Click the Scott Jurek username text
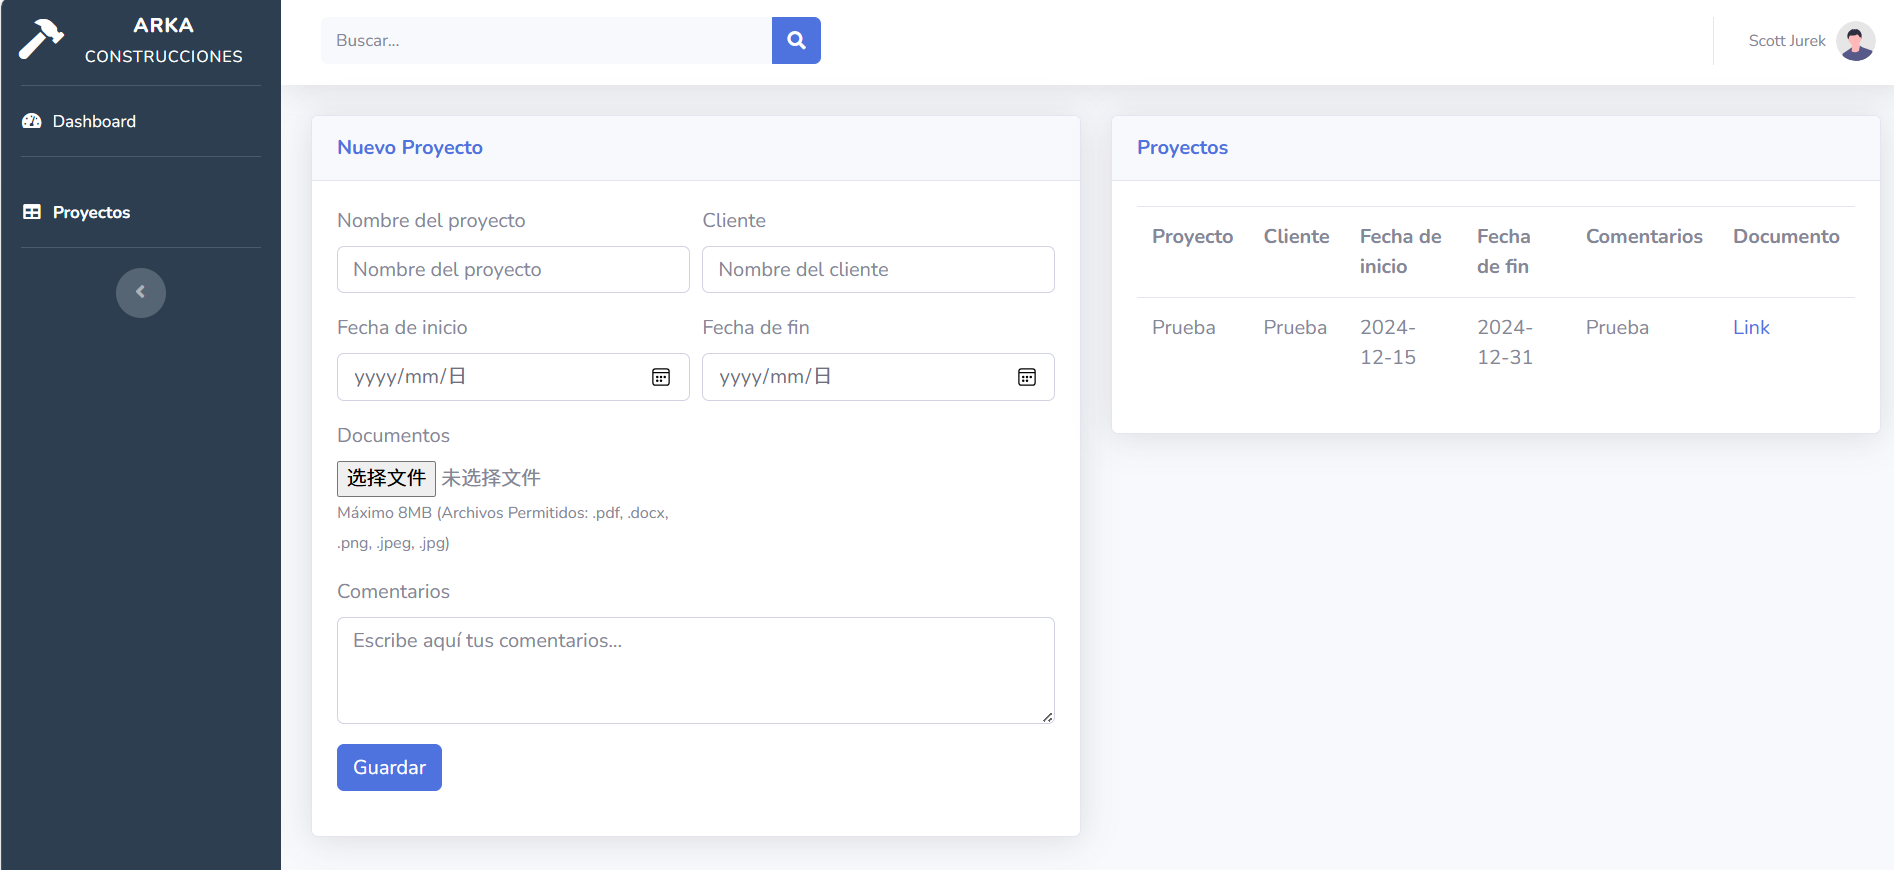The image size is (1894, 870). pyautogui.click(x=1786, y=41)
